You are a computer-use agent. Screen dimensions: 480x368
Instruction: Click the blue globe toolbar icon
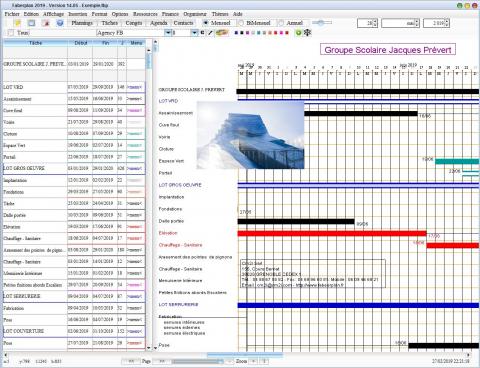(60, 23)
